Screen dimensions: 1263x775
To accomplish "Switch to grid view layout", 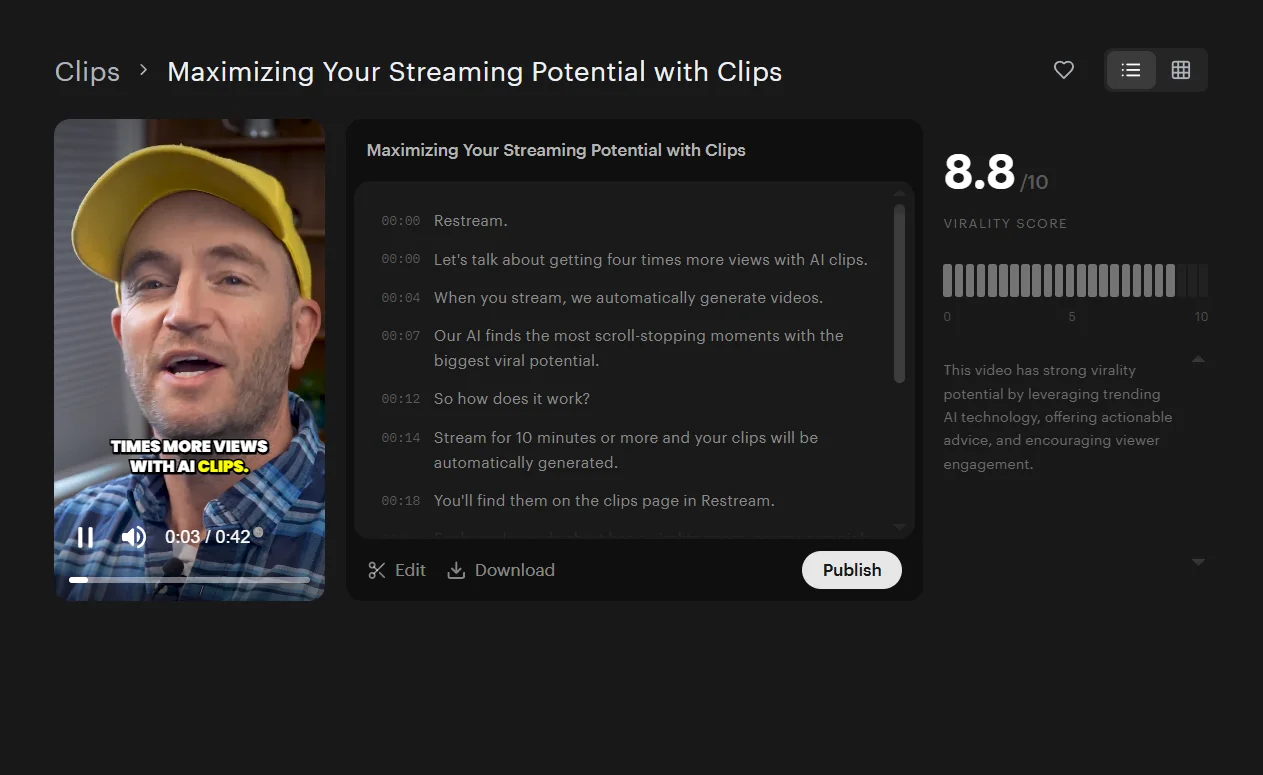I will (x=1181, y=70).
